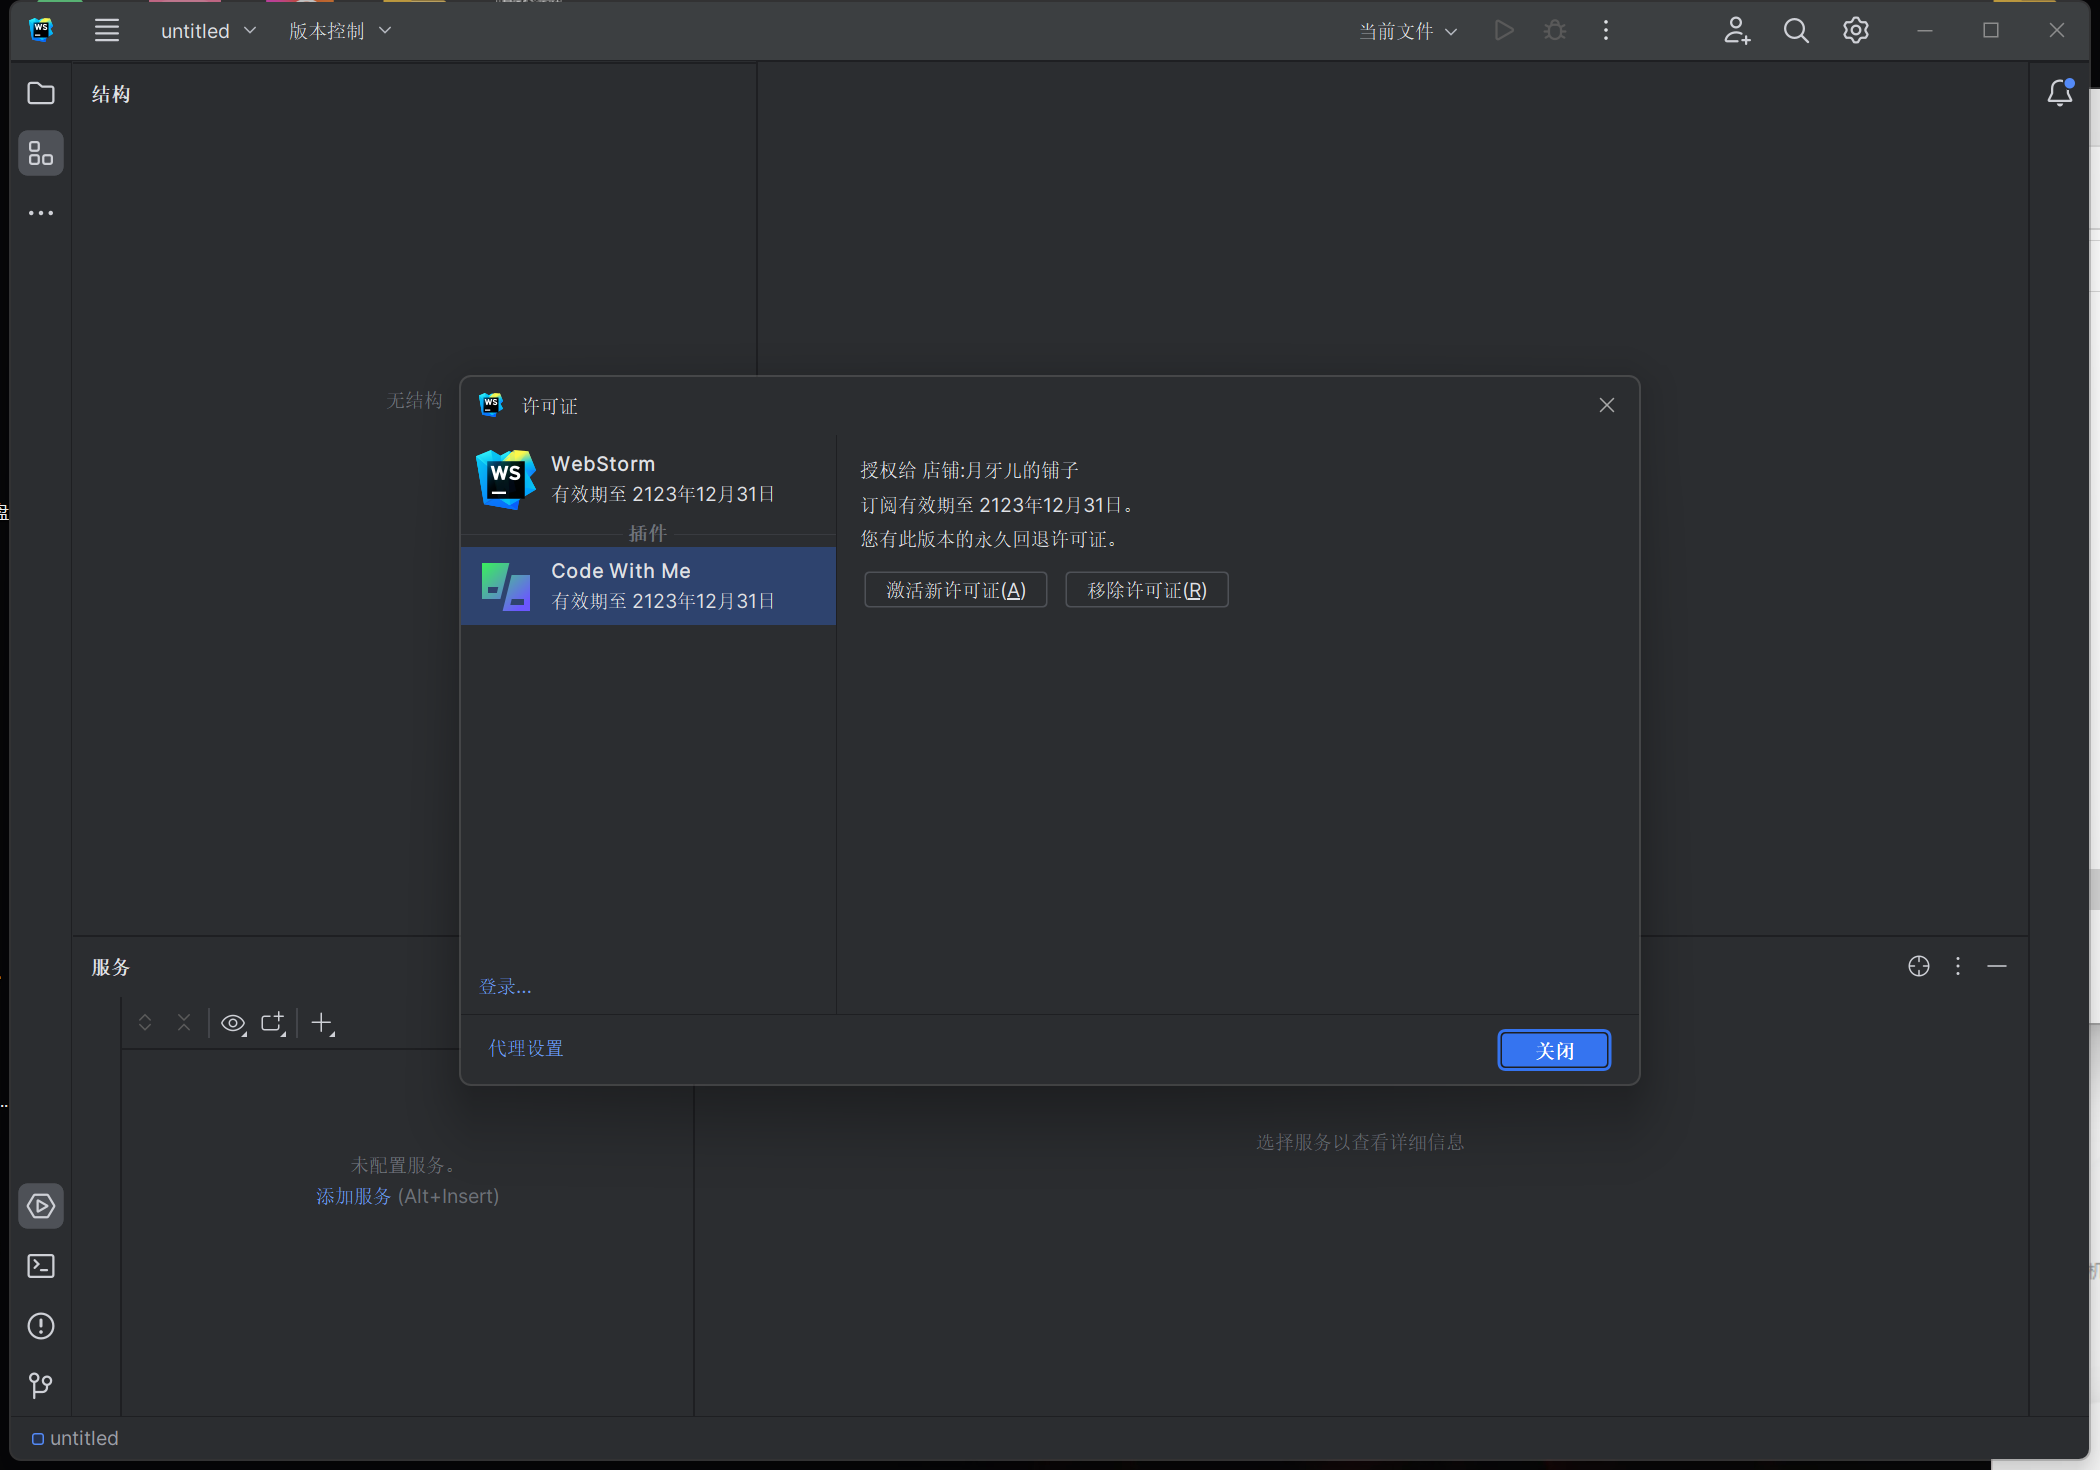Expand the untitled project dropdown
2100x1470 pixels.
pos(209,31)
